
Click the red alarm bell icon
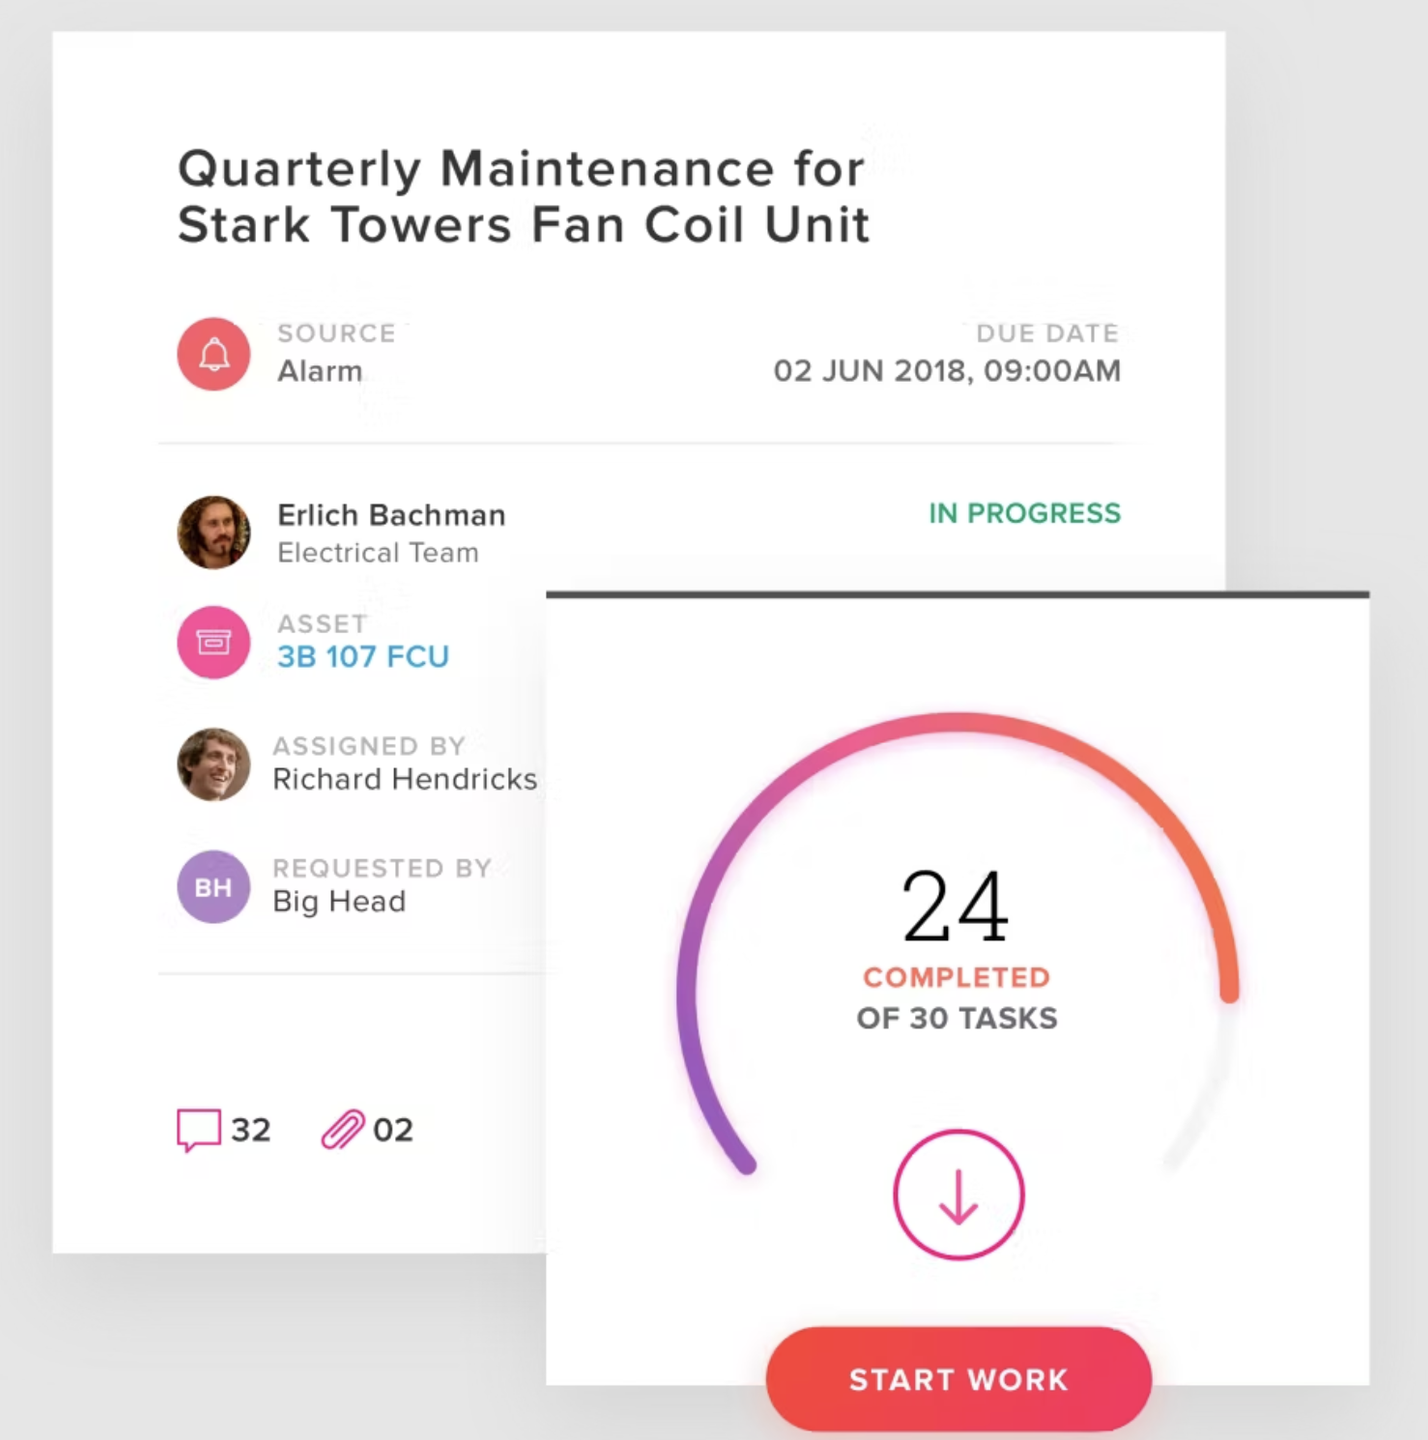point(213,354)
